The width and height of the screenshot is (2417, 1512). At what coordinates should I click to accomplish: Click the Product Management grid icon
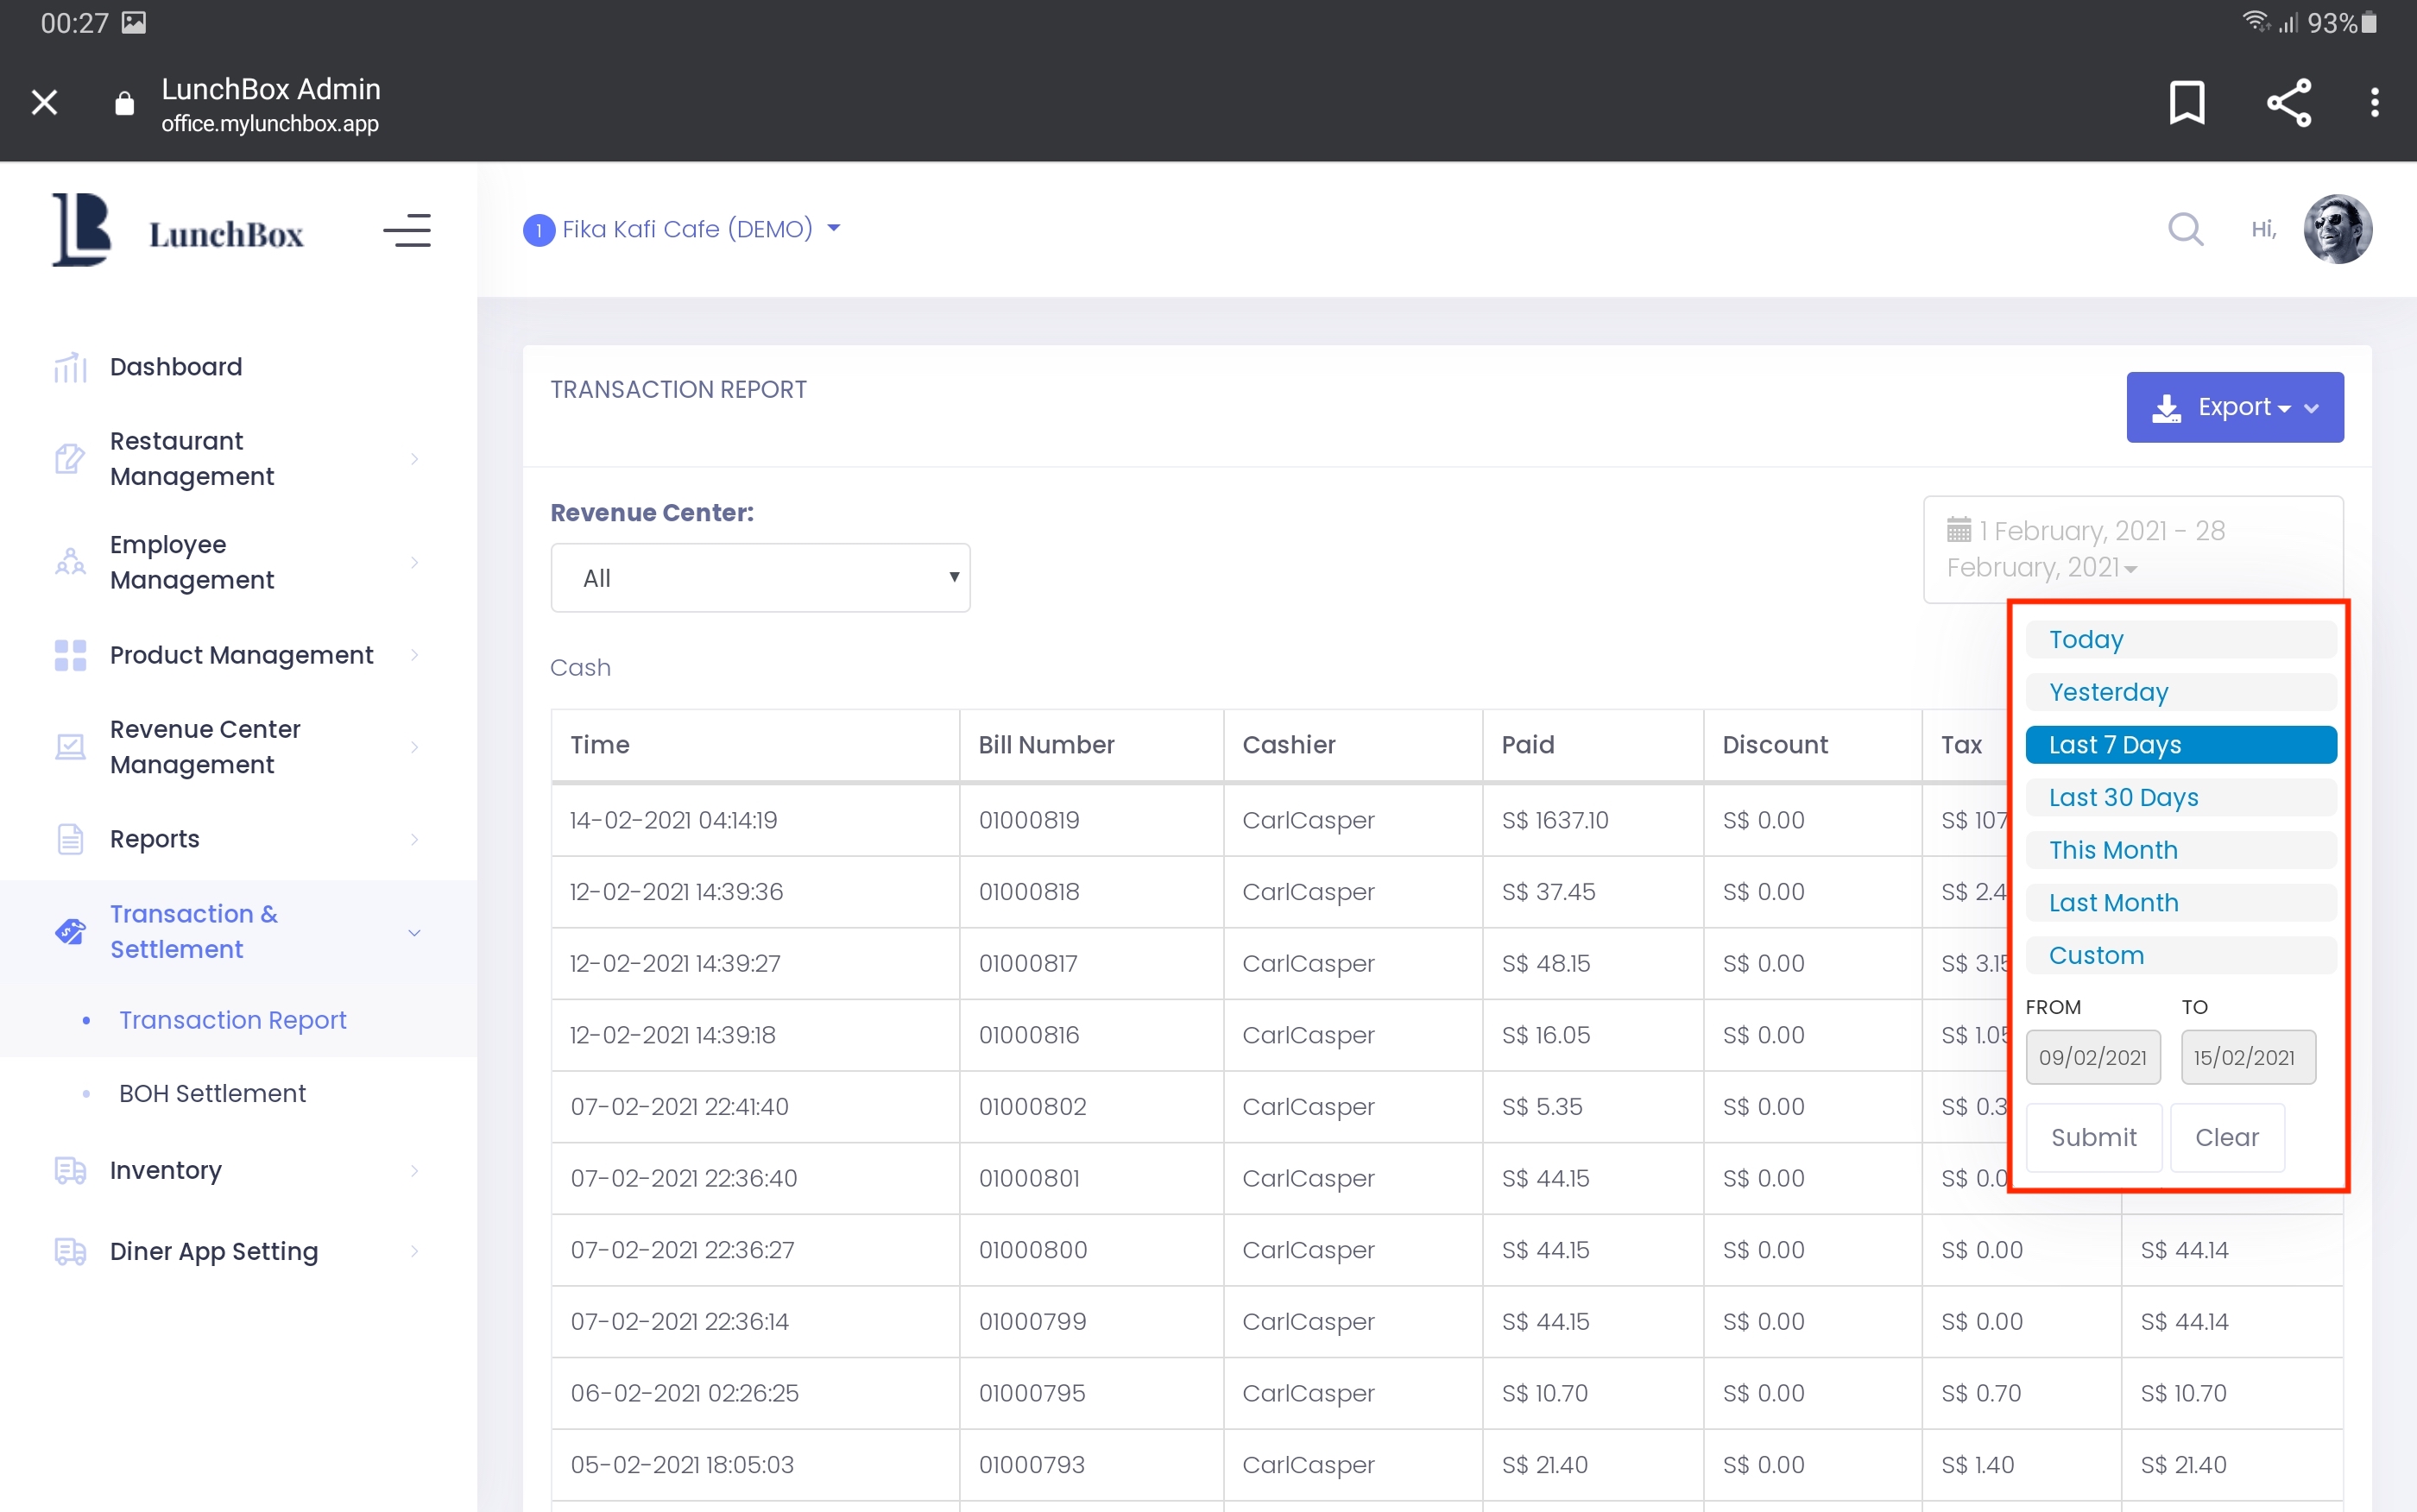(x=70, y=655)
